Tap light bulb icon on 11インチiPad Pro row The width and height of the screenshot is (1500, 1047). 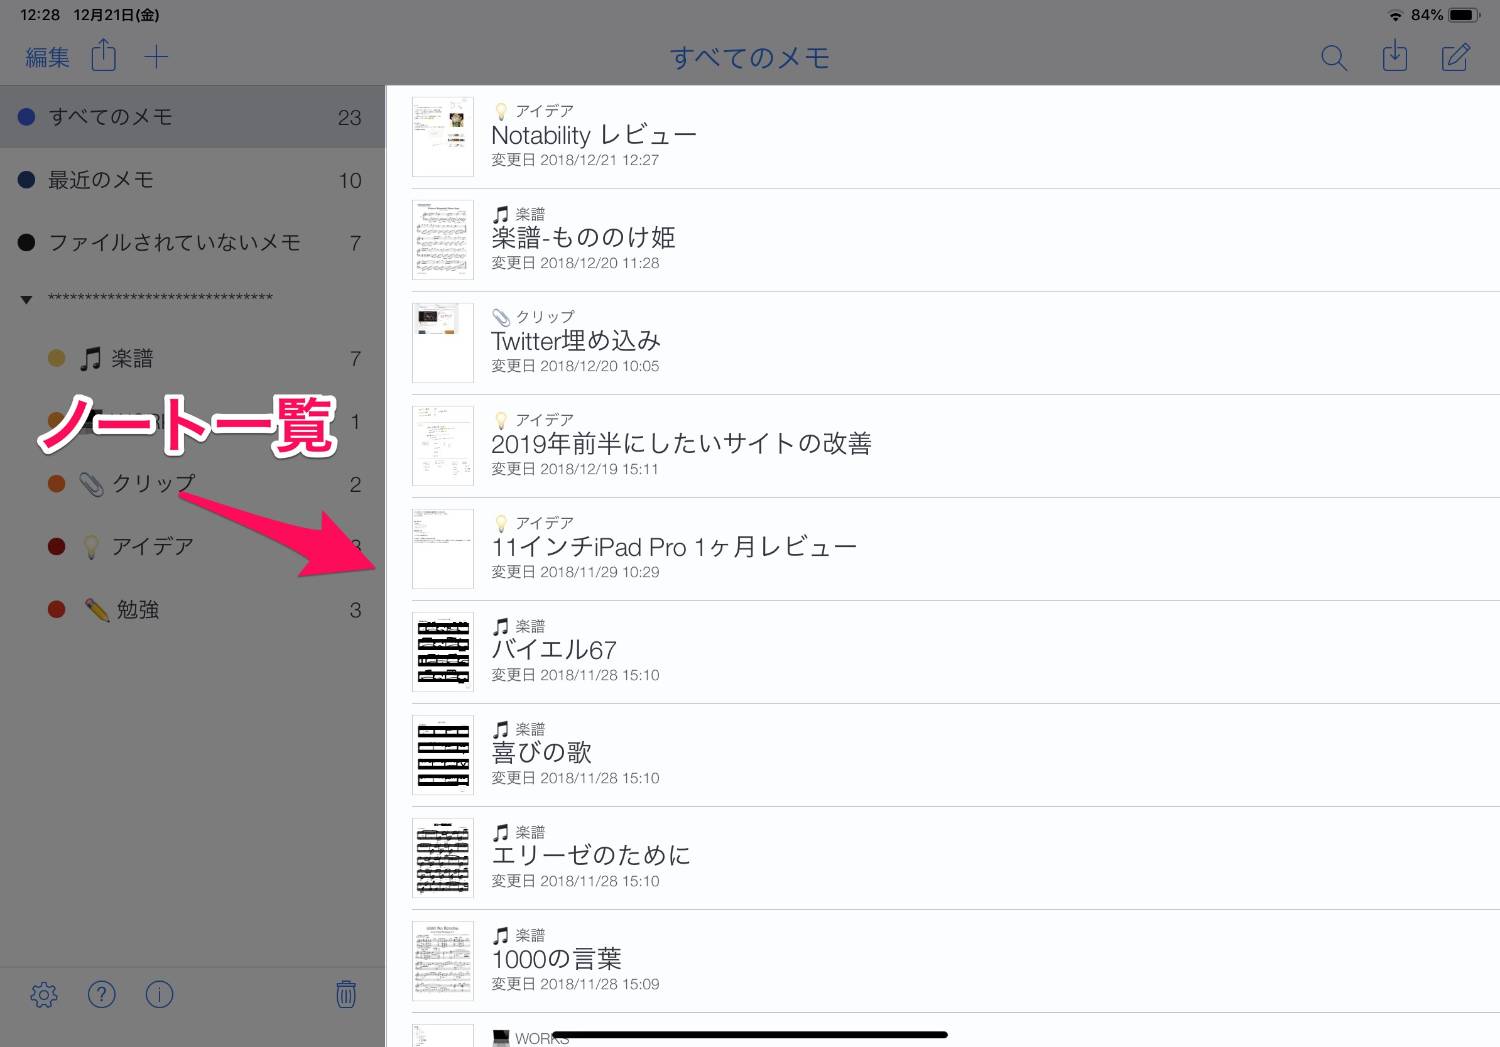click(x=501, y=524)
